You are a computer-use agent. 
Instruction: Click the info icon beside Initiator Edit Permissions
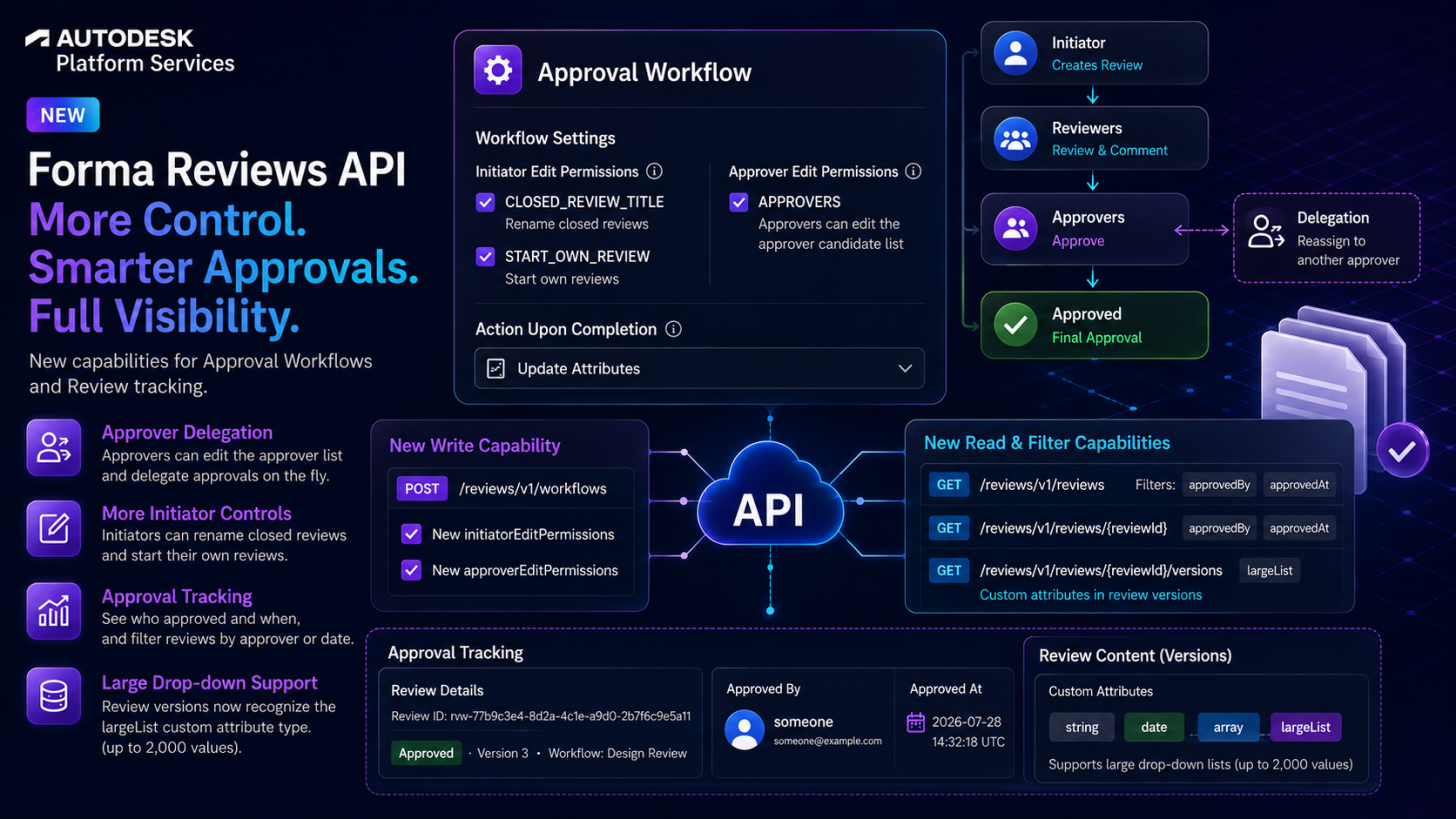[x=655, y=171]
